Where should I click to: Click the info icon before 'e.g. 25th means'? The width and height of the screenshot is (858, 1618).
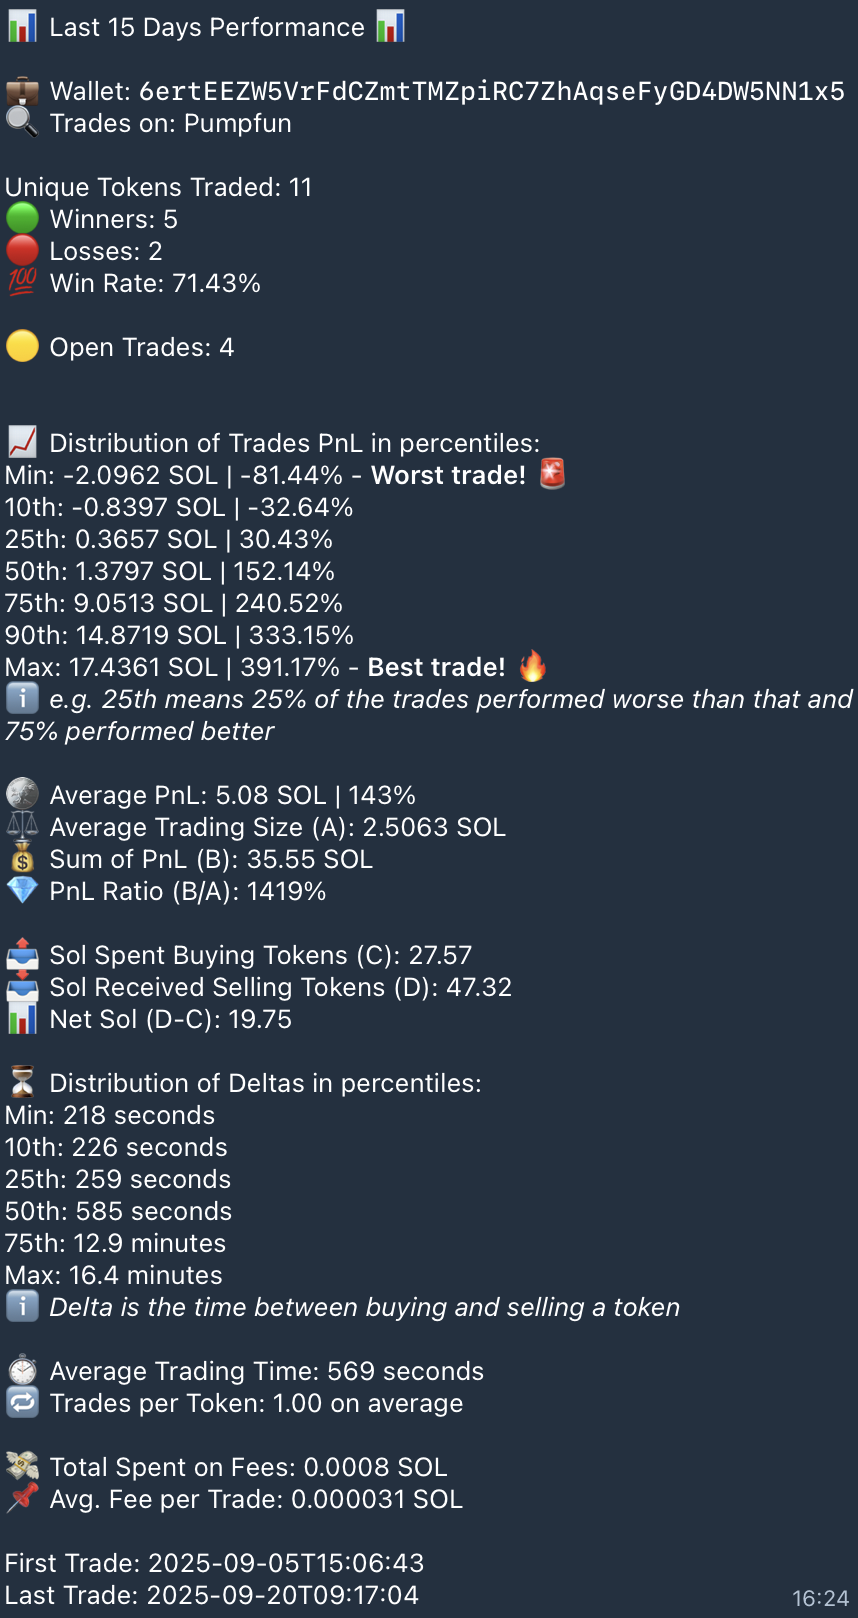click(x=22, y=698)
